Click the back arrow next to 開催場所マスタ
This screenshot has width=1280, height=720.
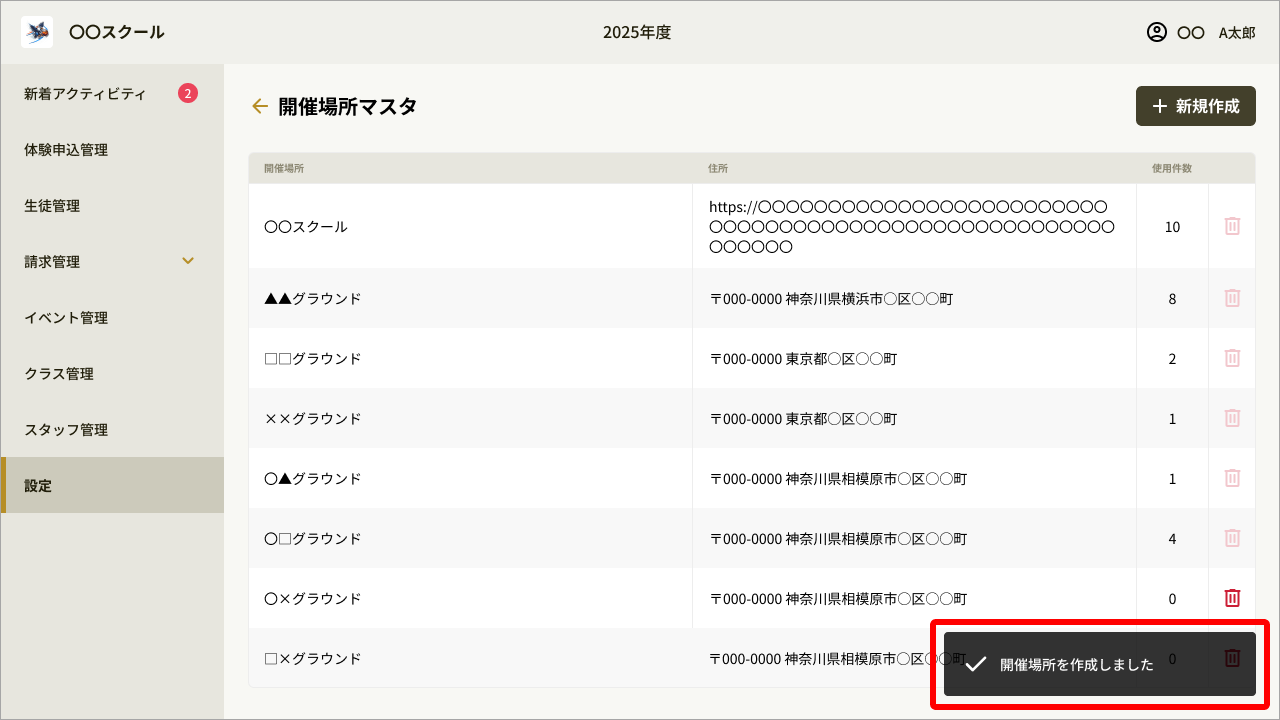(260, 106)
